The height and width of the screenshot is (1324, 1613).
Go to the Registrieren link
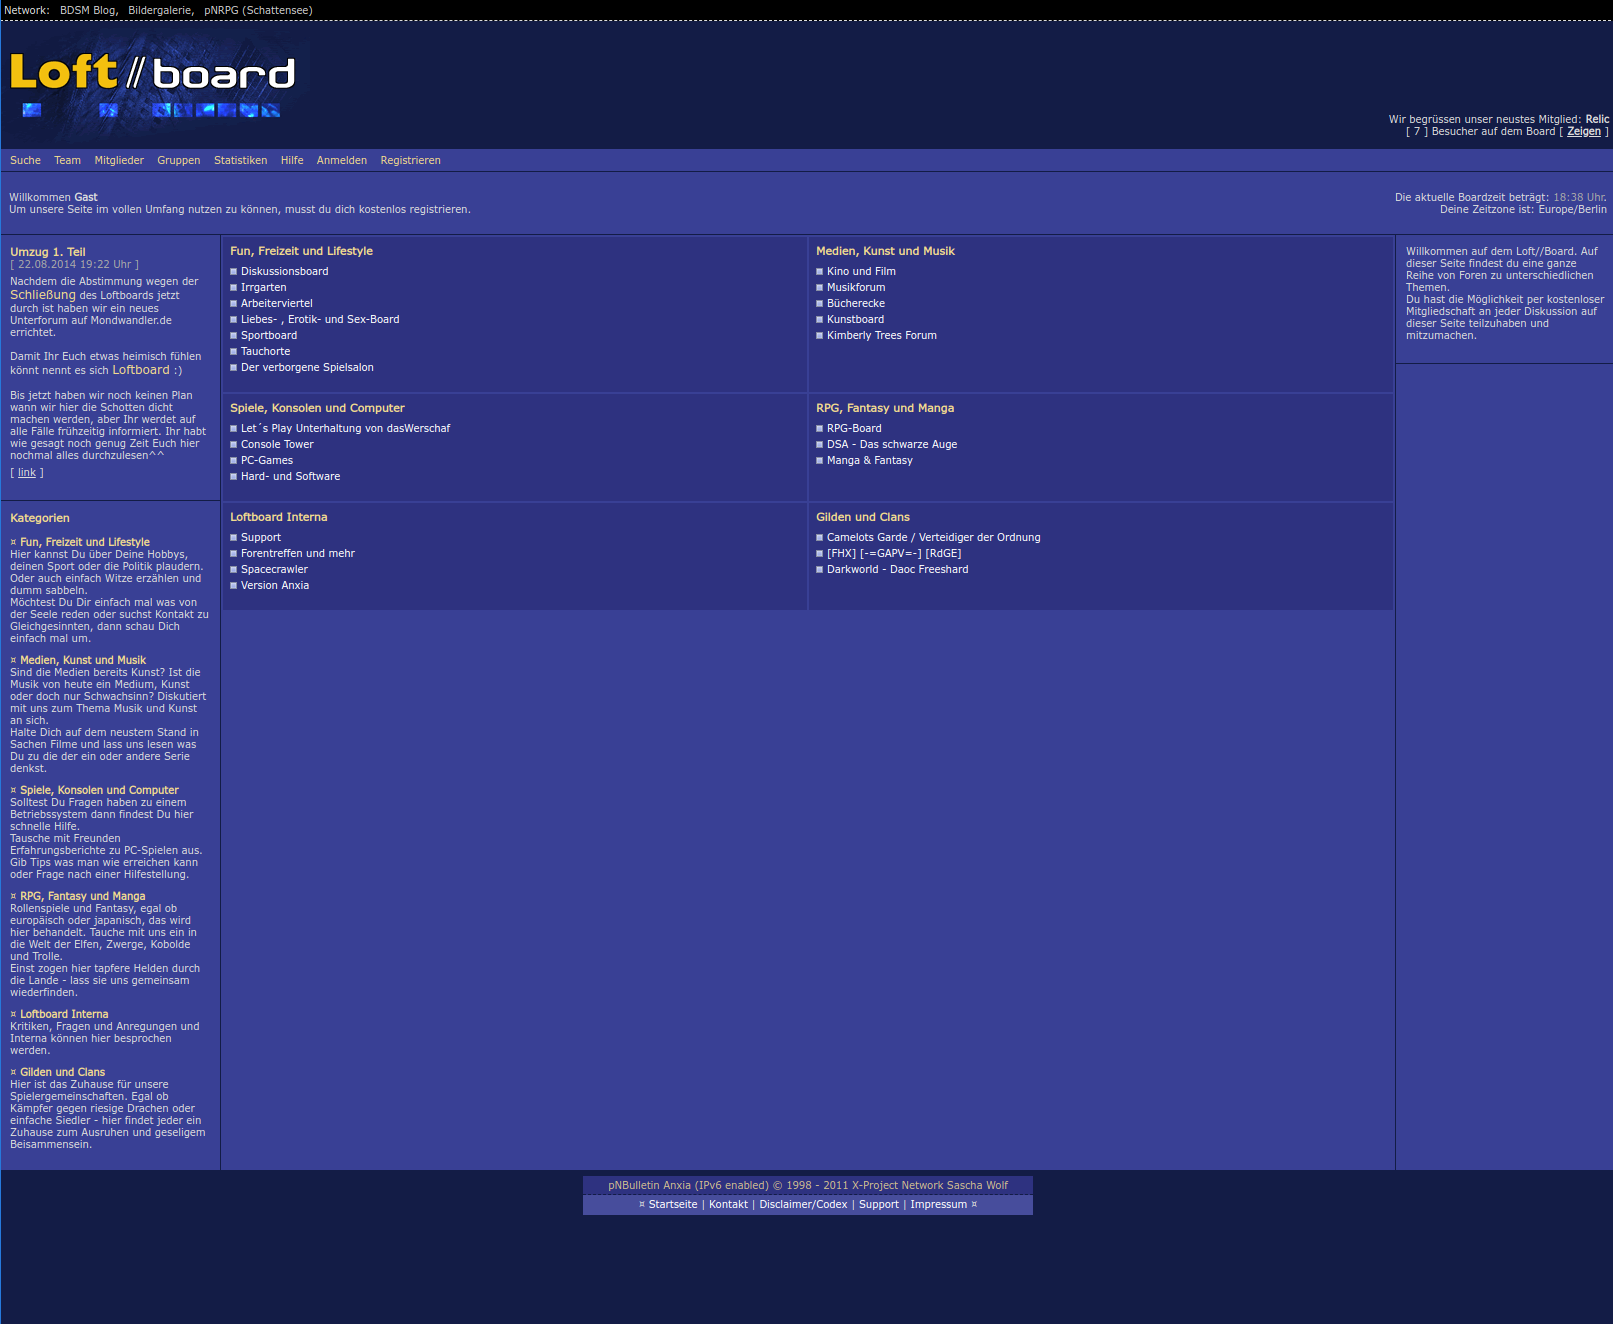[x=410, y=160]
